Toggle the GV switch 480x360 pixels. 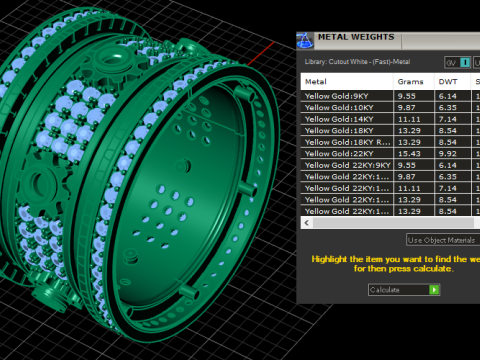coord(458,62)
